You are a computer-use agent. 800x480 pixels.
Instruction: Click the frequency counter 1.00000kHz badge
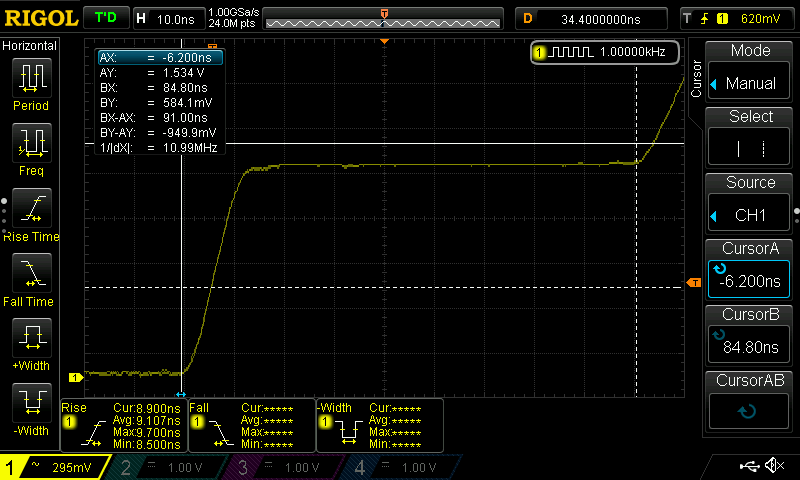(605, 52)
